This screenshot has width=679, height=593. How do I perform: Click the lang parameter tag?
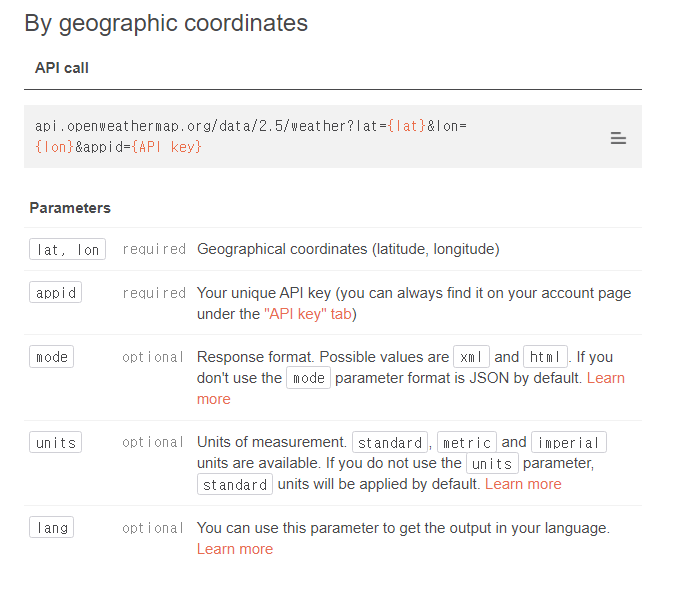coord(51,528)
